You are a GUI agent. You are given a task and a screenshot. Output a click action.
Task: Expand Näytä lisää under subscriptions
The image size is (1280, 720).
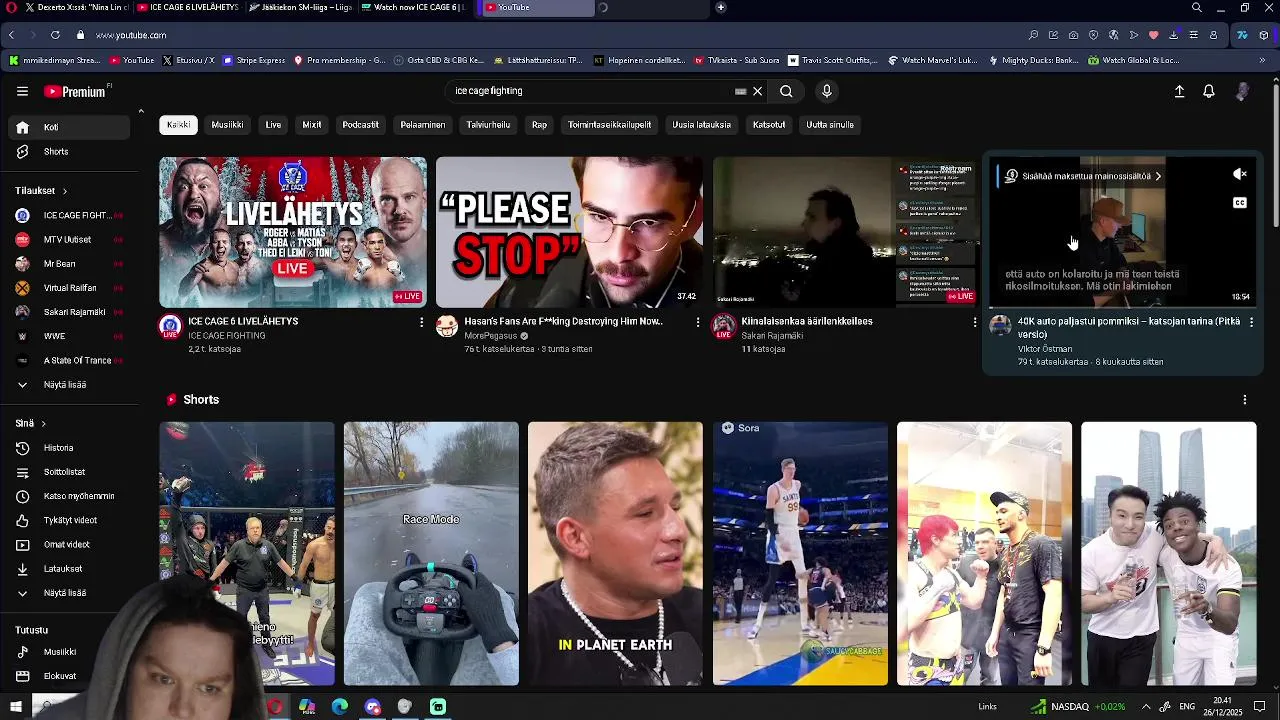(x=69, y=384)
